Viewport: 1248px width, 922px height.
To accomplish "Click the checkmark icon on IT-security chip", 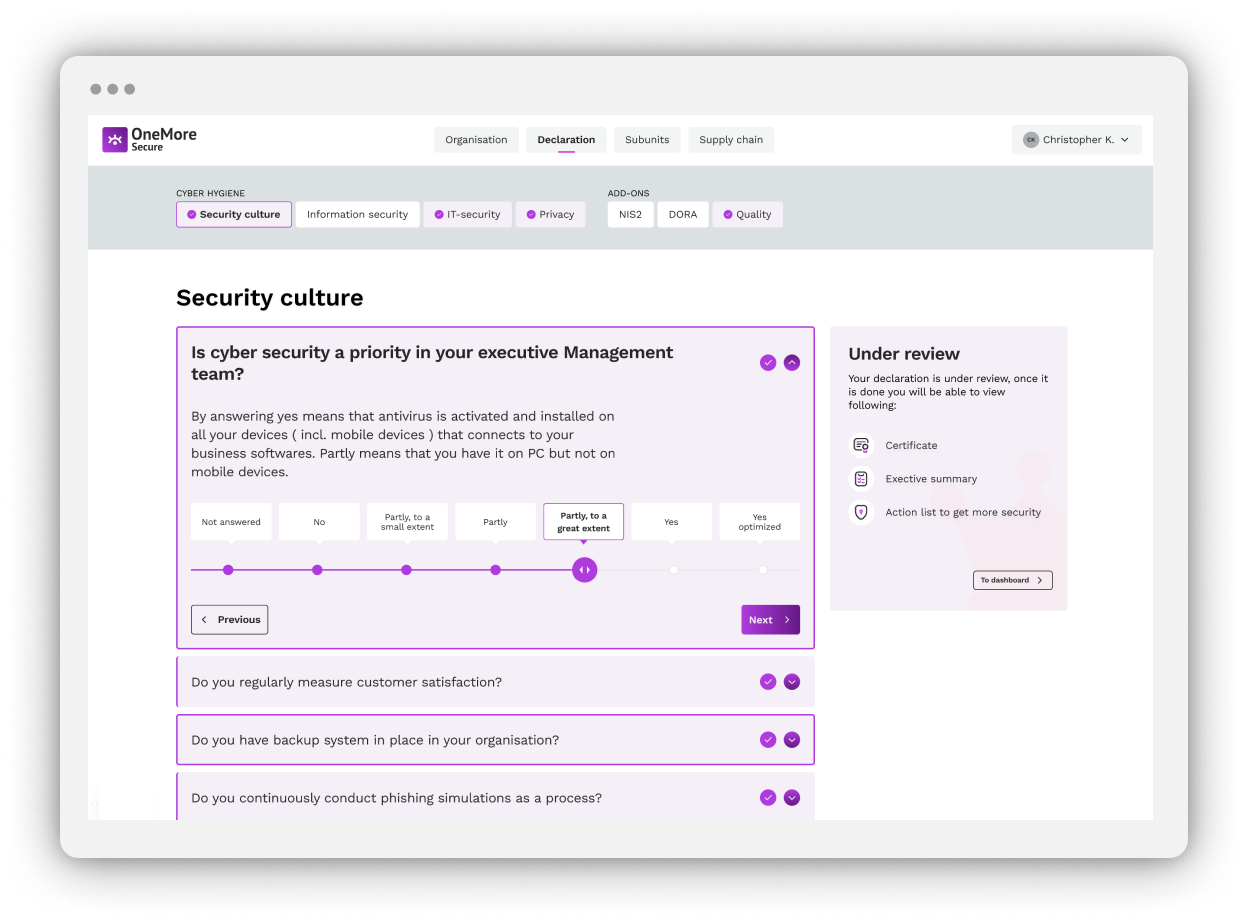I will coord(438,214).
